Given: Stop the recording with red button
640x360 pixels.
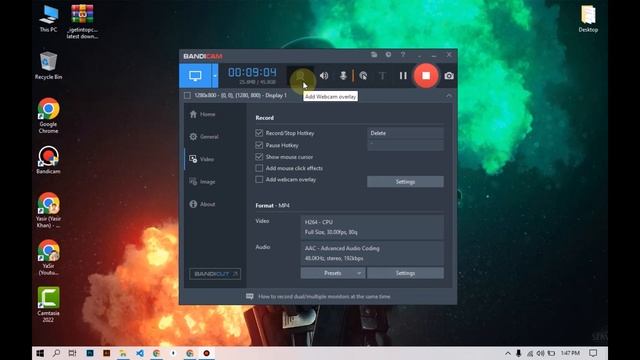Looking at the screenshot, I should tap(426, 76).
